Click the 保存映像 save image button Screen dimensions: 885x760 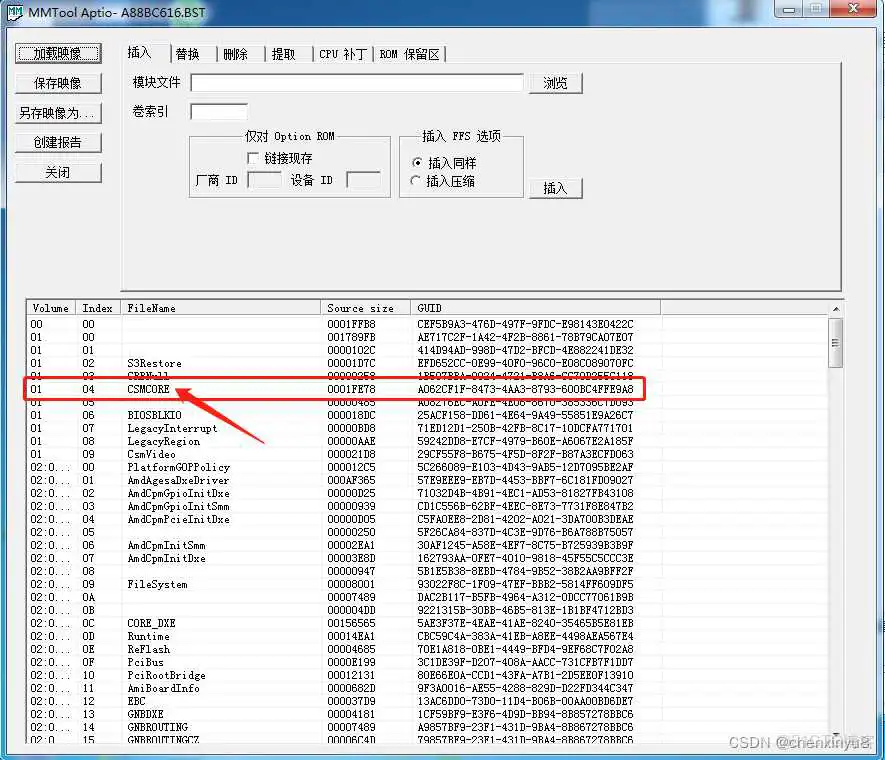point(57,82)
